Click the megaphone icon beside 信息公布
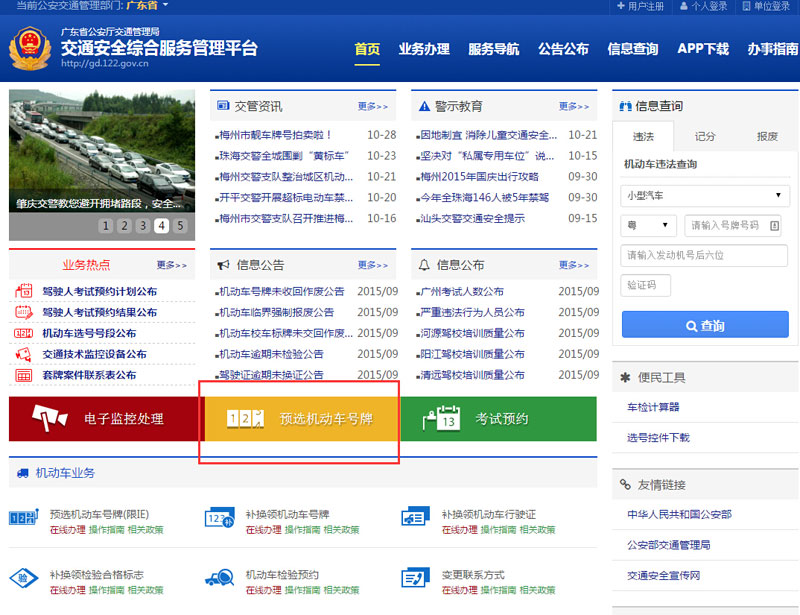This screenshot has width=800, height=615. coord(425,265)
